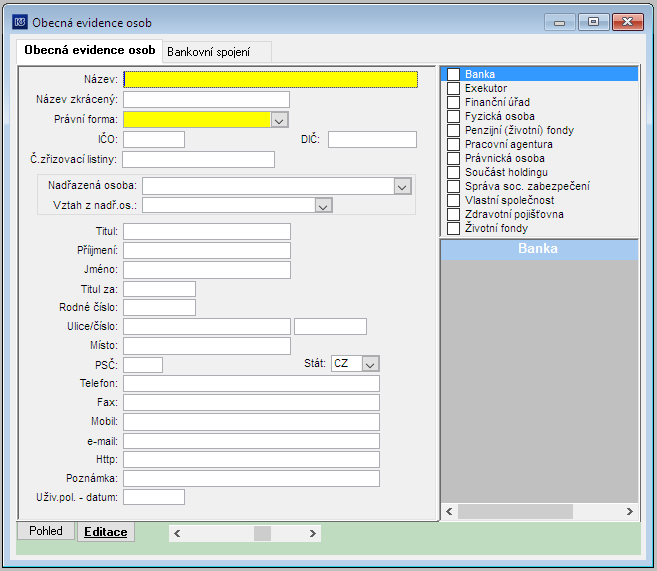Screen dimensions: 657x571
Task: Click the Rodné číslo field
Action: [159, 307]
